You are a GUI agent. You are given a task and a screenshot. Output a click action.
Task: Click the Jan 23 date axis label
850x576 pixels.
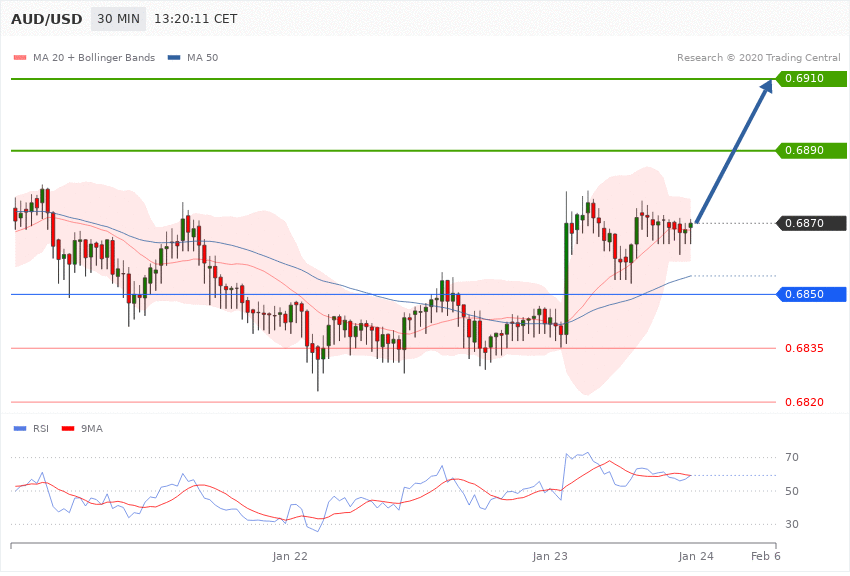[550, 556]
